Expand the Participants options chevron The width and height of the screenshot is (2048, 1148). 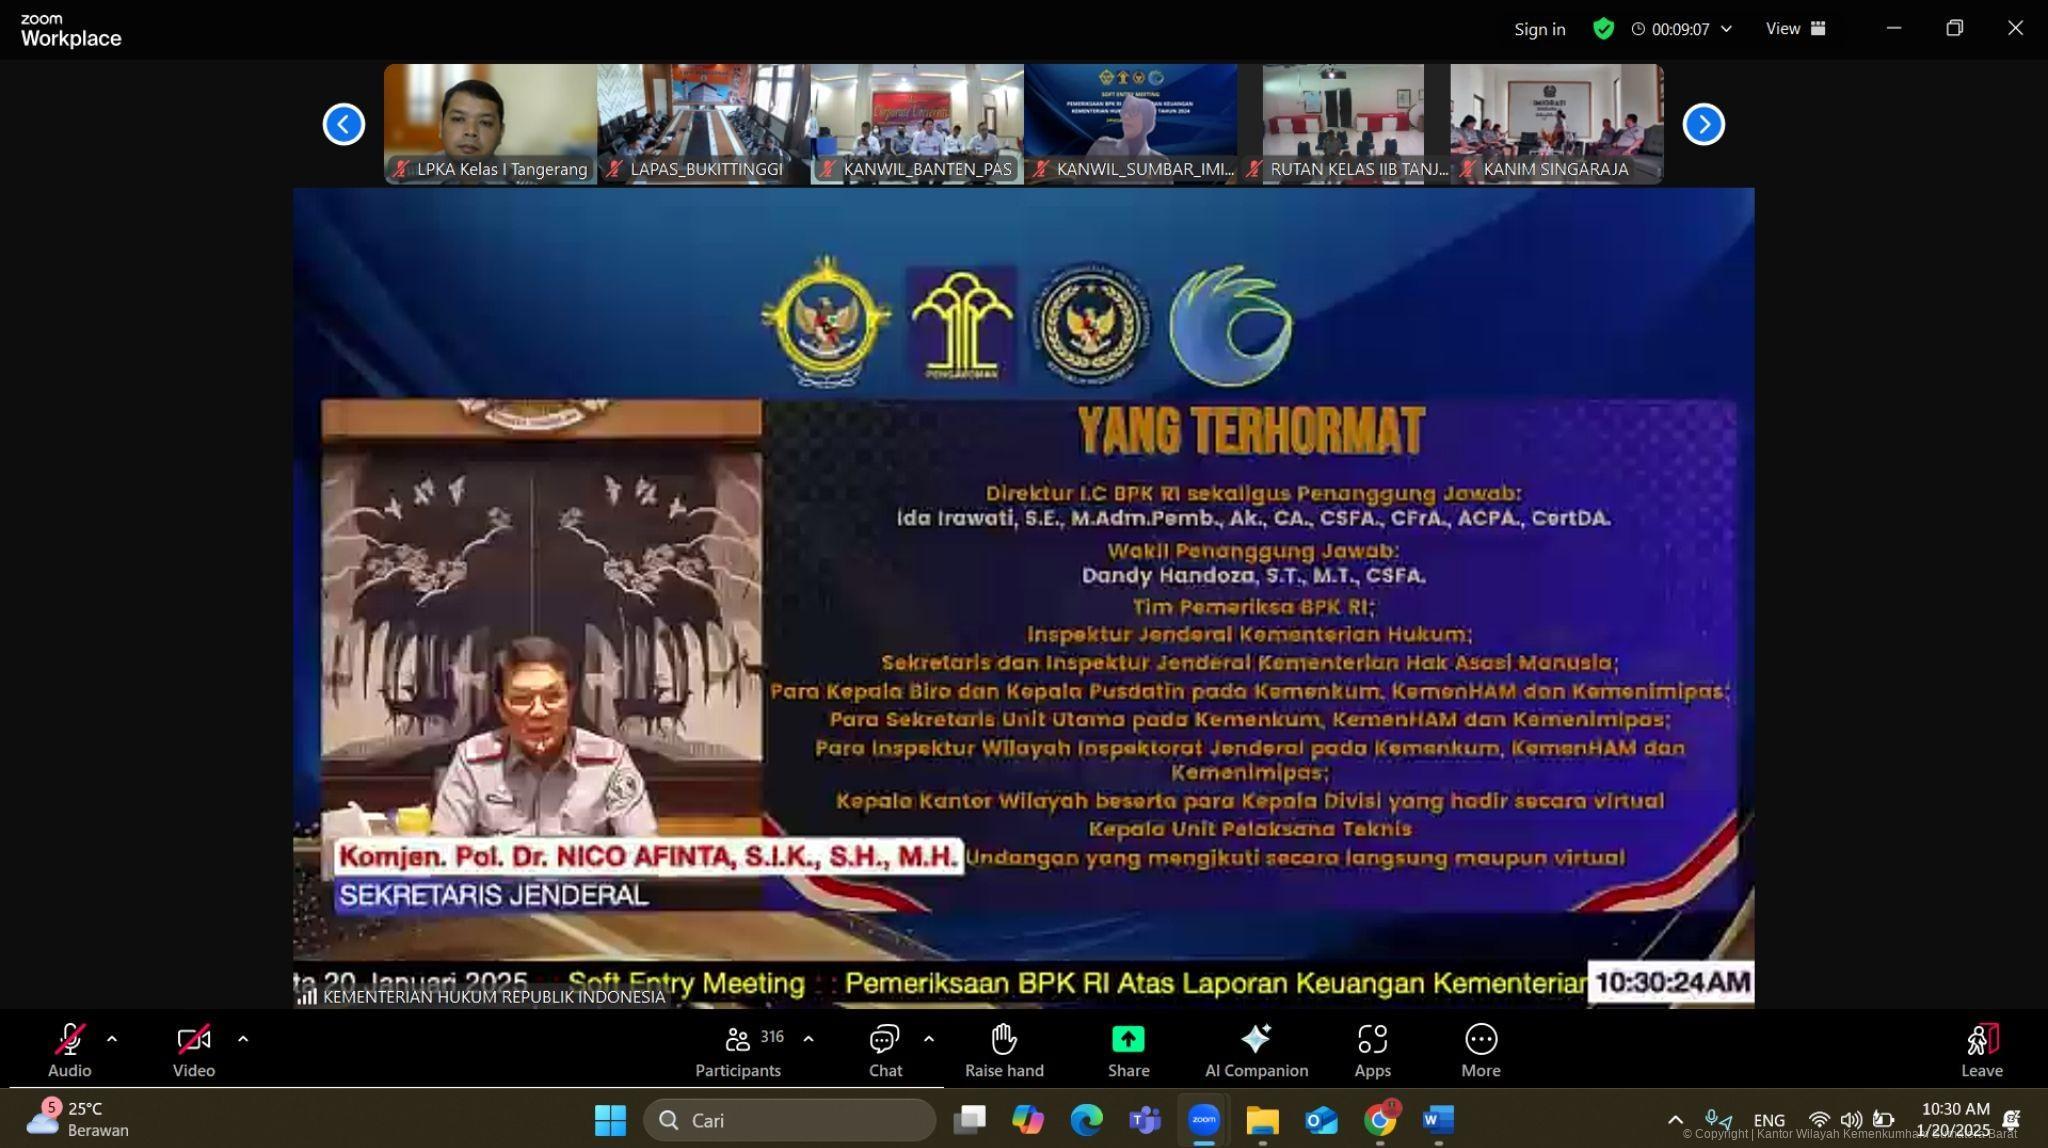click(x=808, y=1039)
